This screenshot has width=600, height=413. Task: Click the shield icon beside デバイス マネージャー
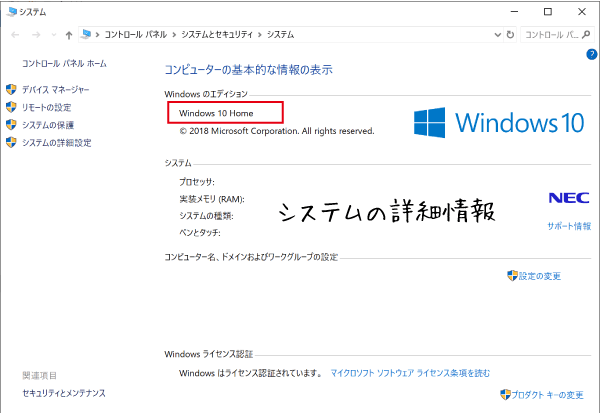(11, 90)
